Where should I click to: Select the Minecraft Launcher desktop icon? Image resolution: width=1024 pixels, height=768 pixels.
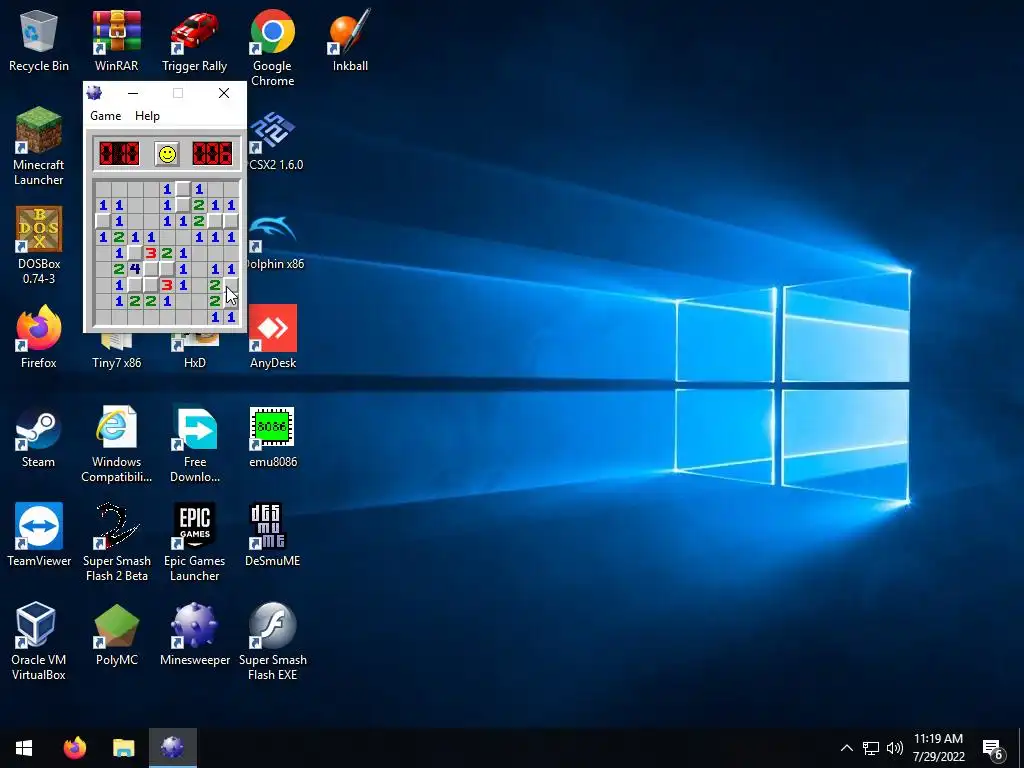[39, 146]
